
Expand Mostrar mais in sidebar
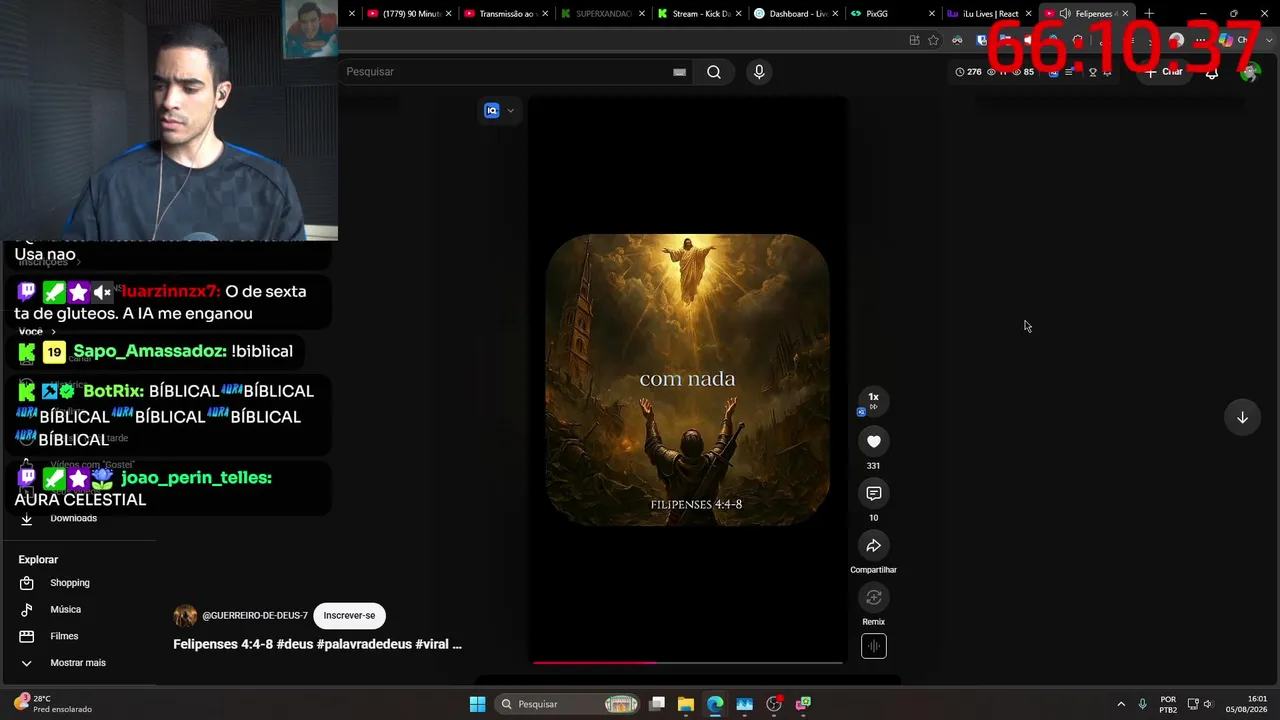click(77, 663)
